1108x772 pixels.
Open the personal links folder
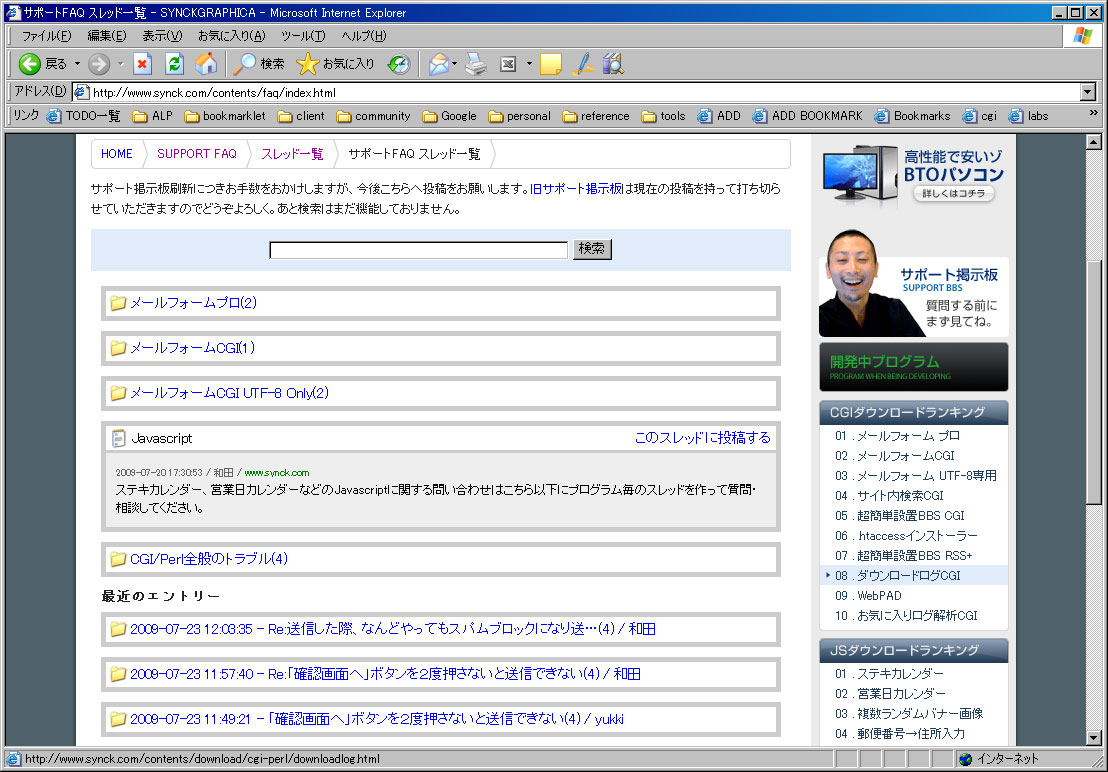[x=519, y=116]
